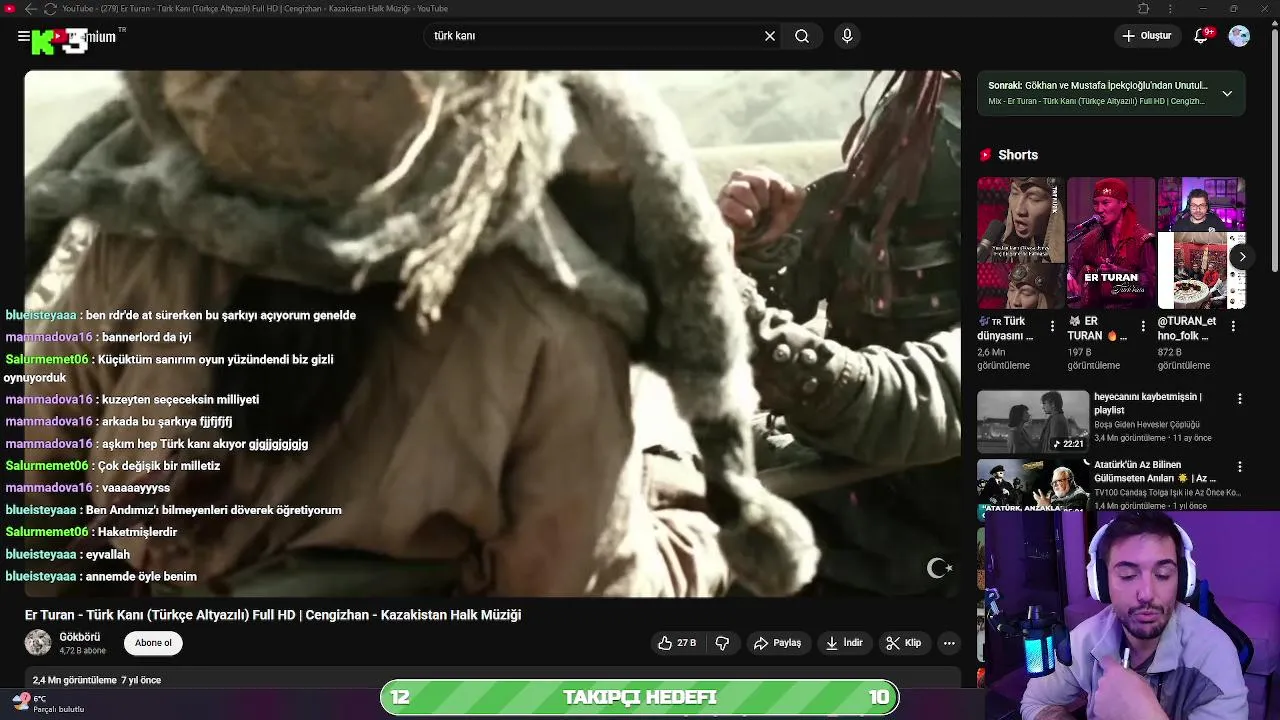Click 'Atatürk'ün Az Bilinen Gülümseten Anları' title
Image resolution: width=1280 pixels, height=720 pixels.
click(x=1155, y=471)
